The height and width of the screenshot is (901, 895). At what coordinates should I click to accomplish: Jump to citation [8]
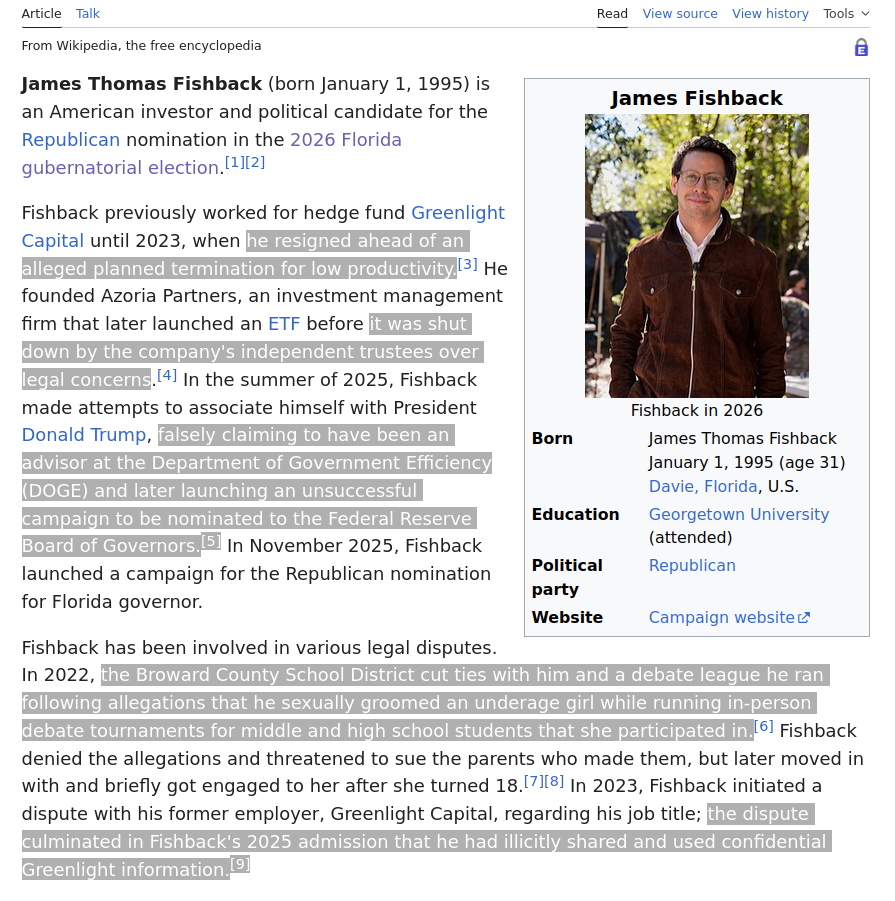coord(554,781)
